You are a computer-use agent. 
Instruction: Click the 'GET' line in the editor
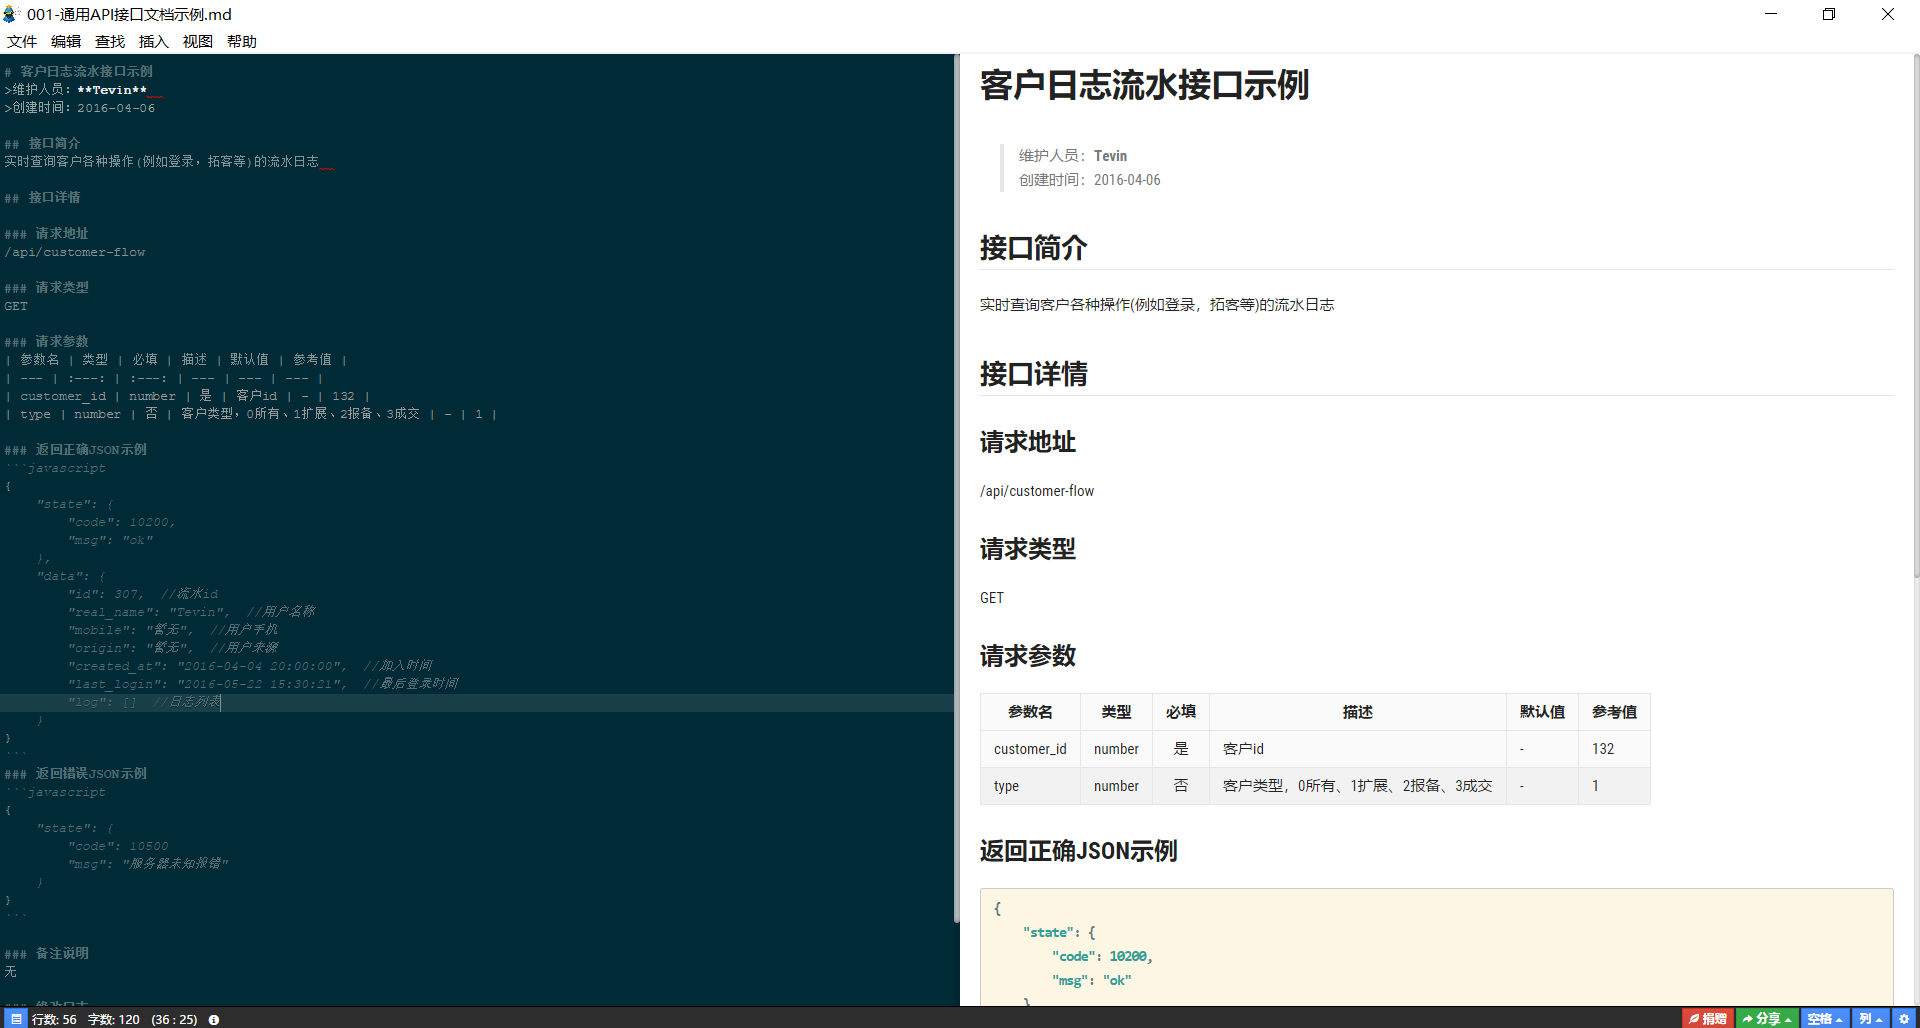[x=16, y=306]
